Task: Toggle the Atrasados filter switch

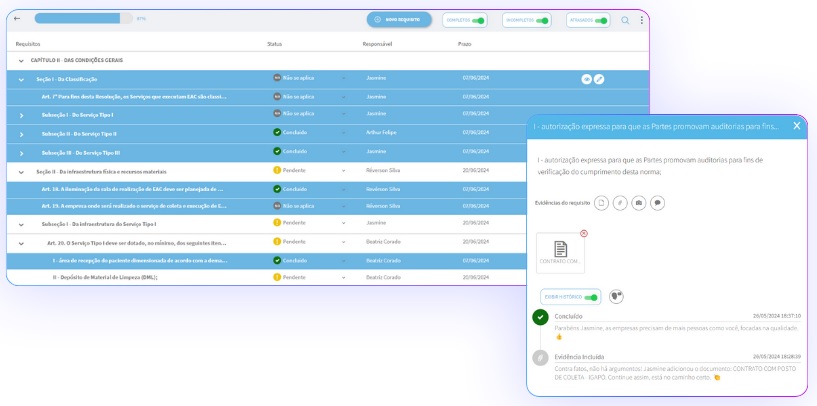Action: (602, 20)
